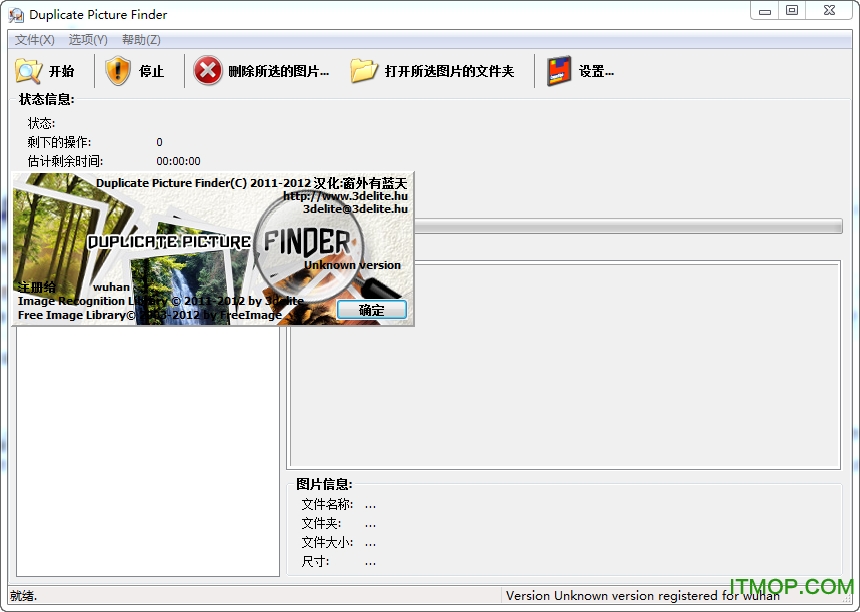Maximize the Duplicate Picture Finder window
The image size is (860, 612).
click(792, 11)
